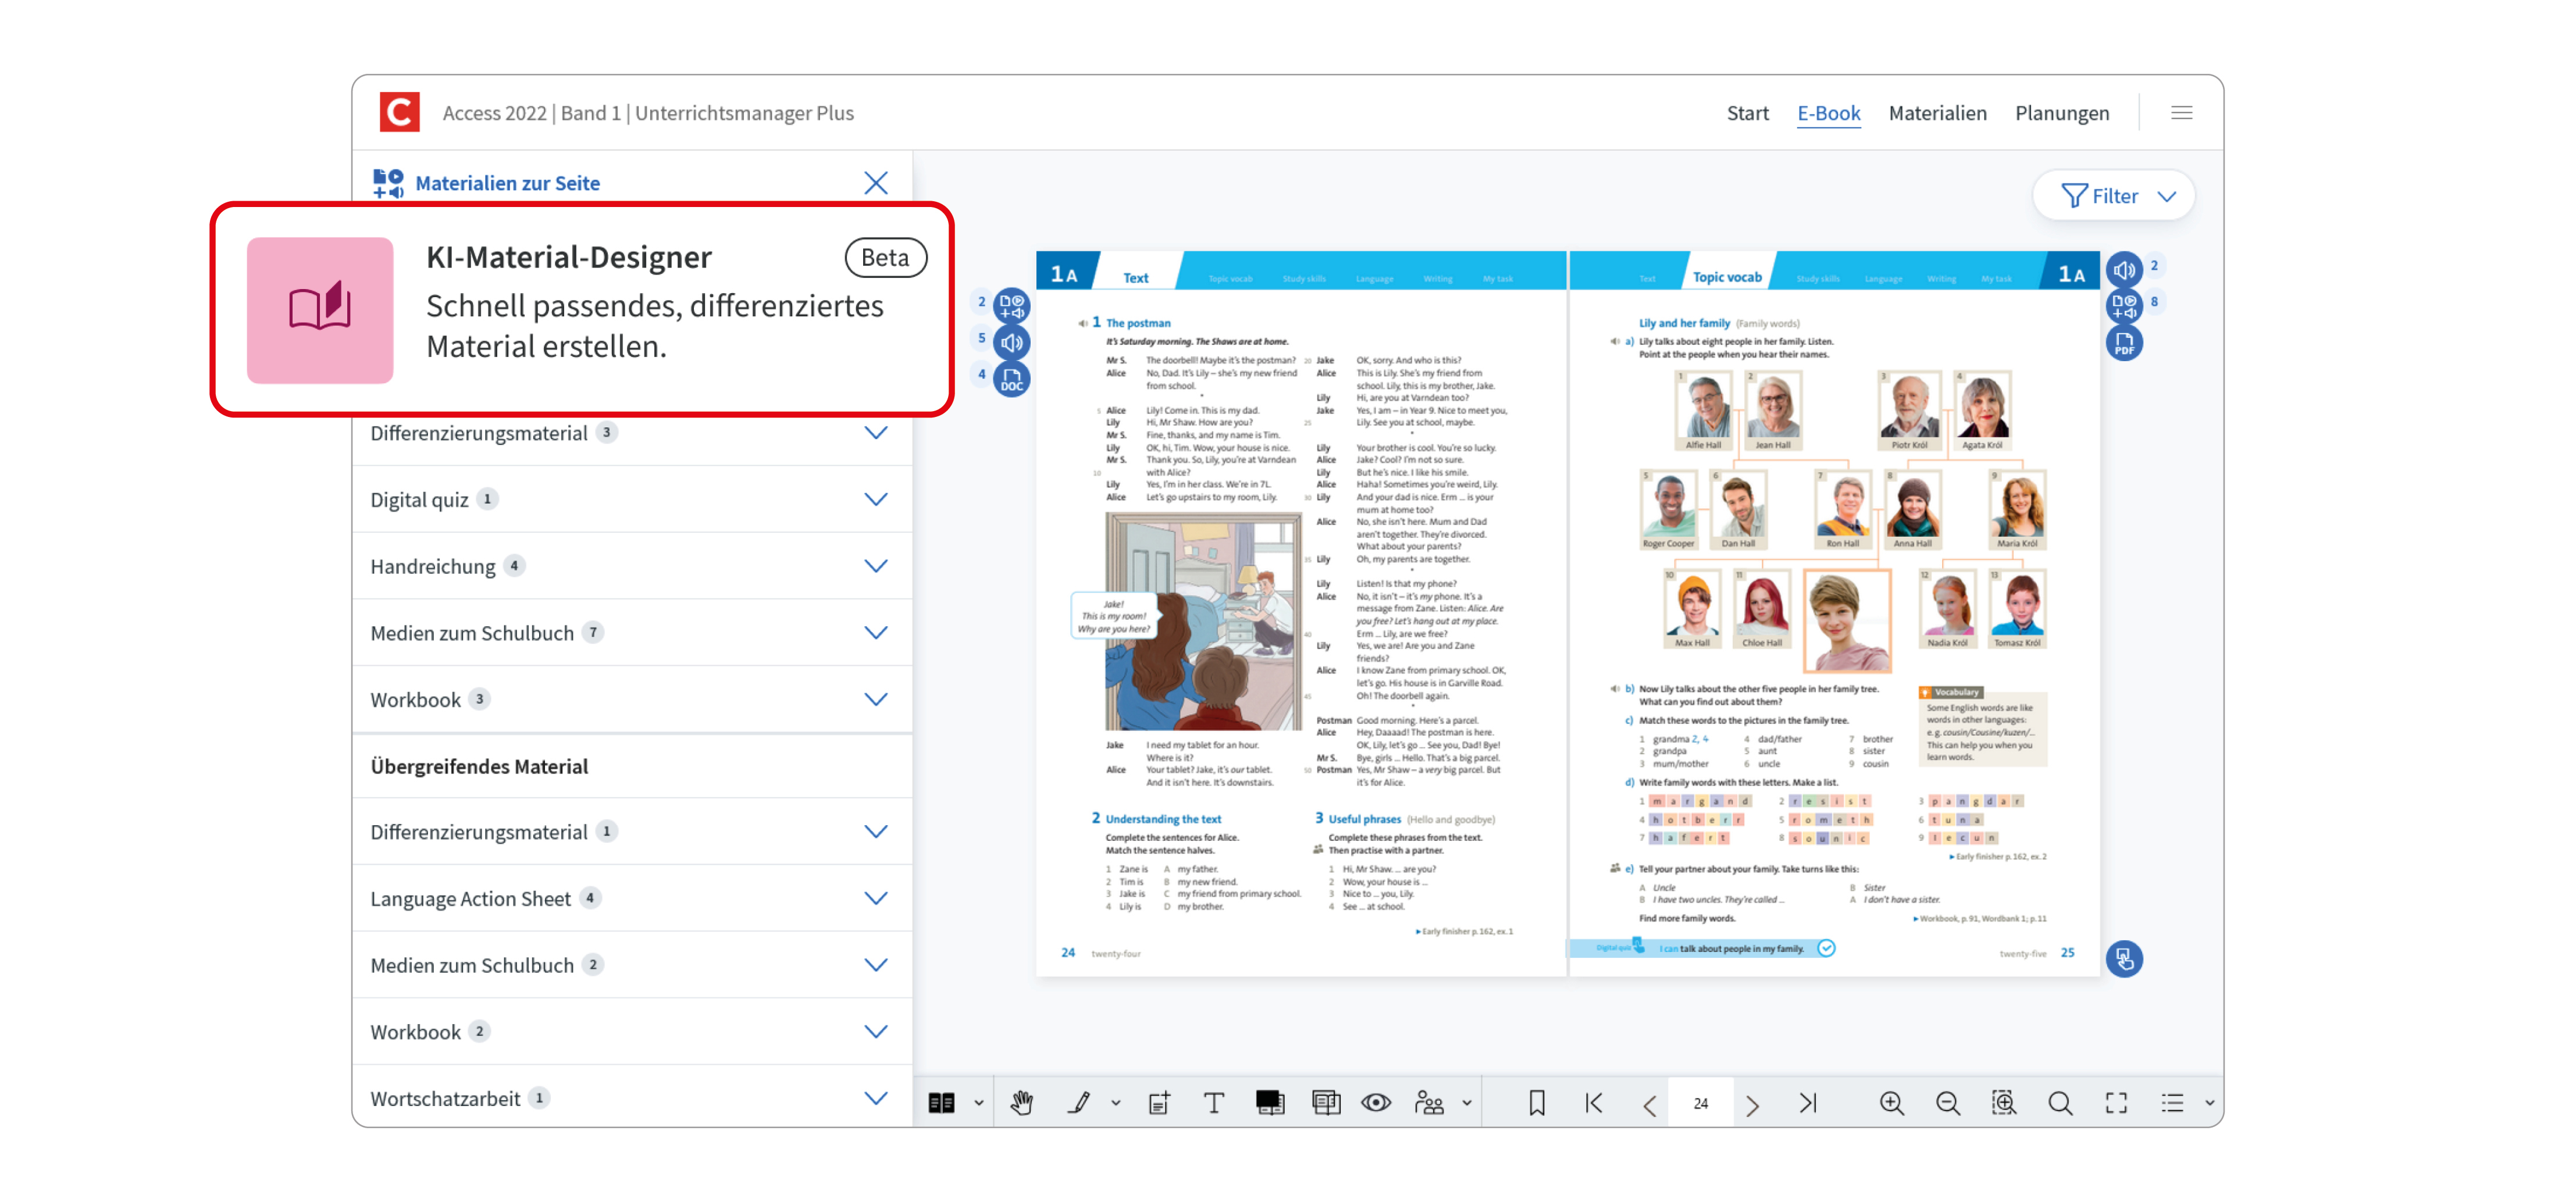Screen dimensions: 2576x1202
Task: Open the DOC material icon beside the left page
Action: click(x=1011, y=380)
